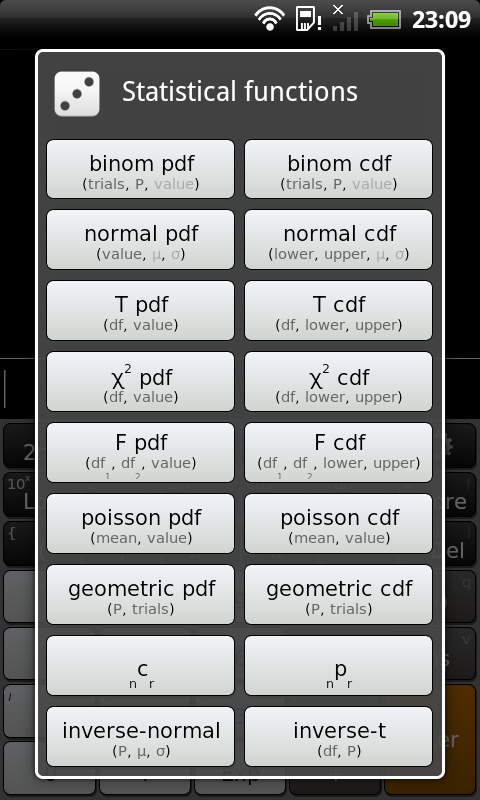Image resolution: width=480 pixels, height=800 pixels.
Task: Tap the dice icon in dialog header
Action: 77,94
